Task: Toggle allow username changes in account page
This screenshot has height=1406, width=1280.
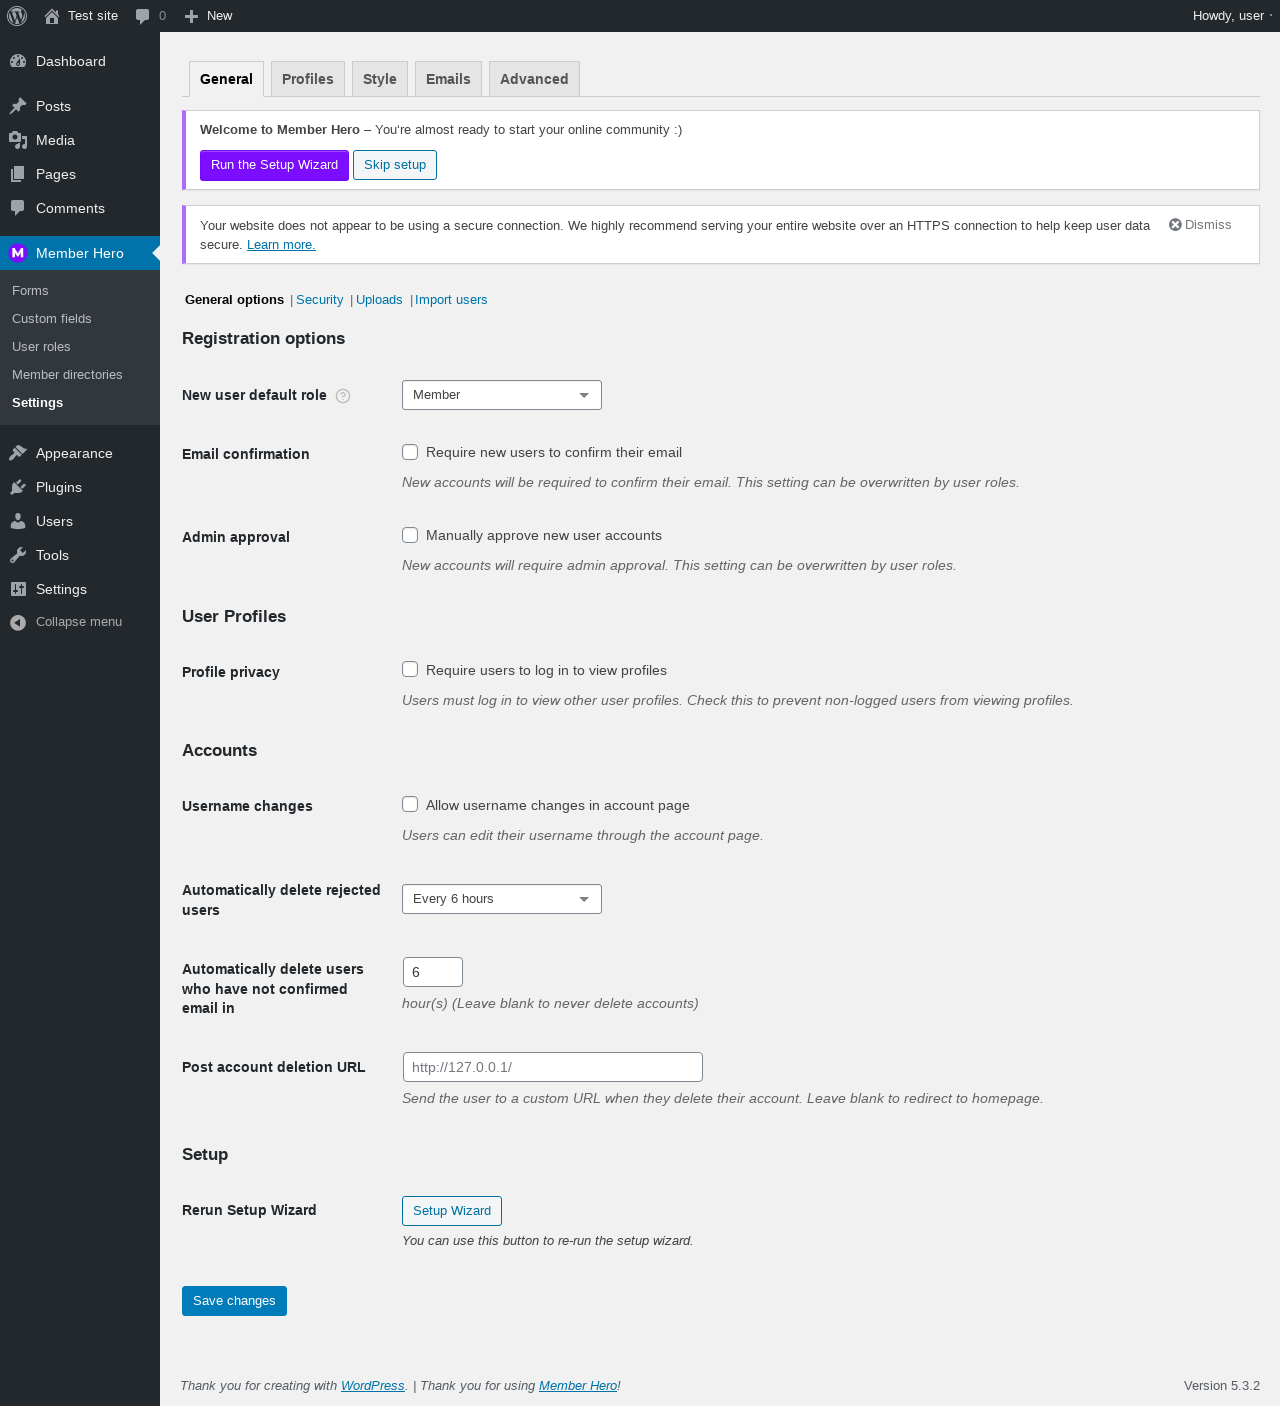Action: tap(410, 804)
